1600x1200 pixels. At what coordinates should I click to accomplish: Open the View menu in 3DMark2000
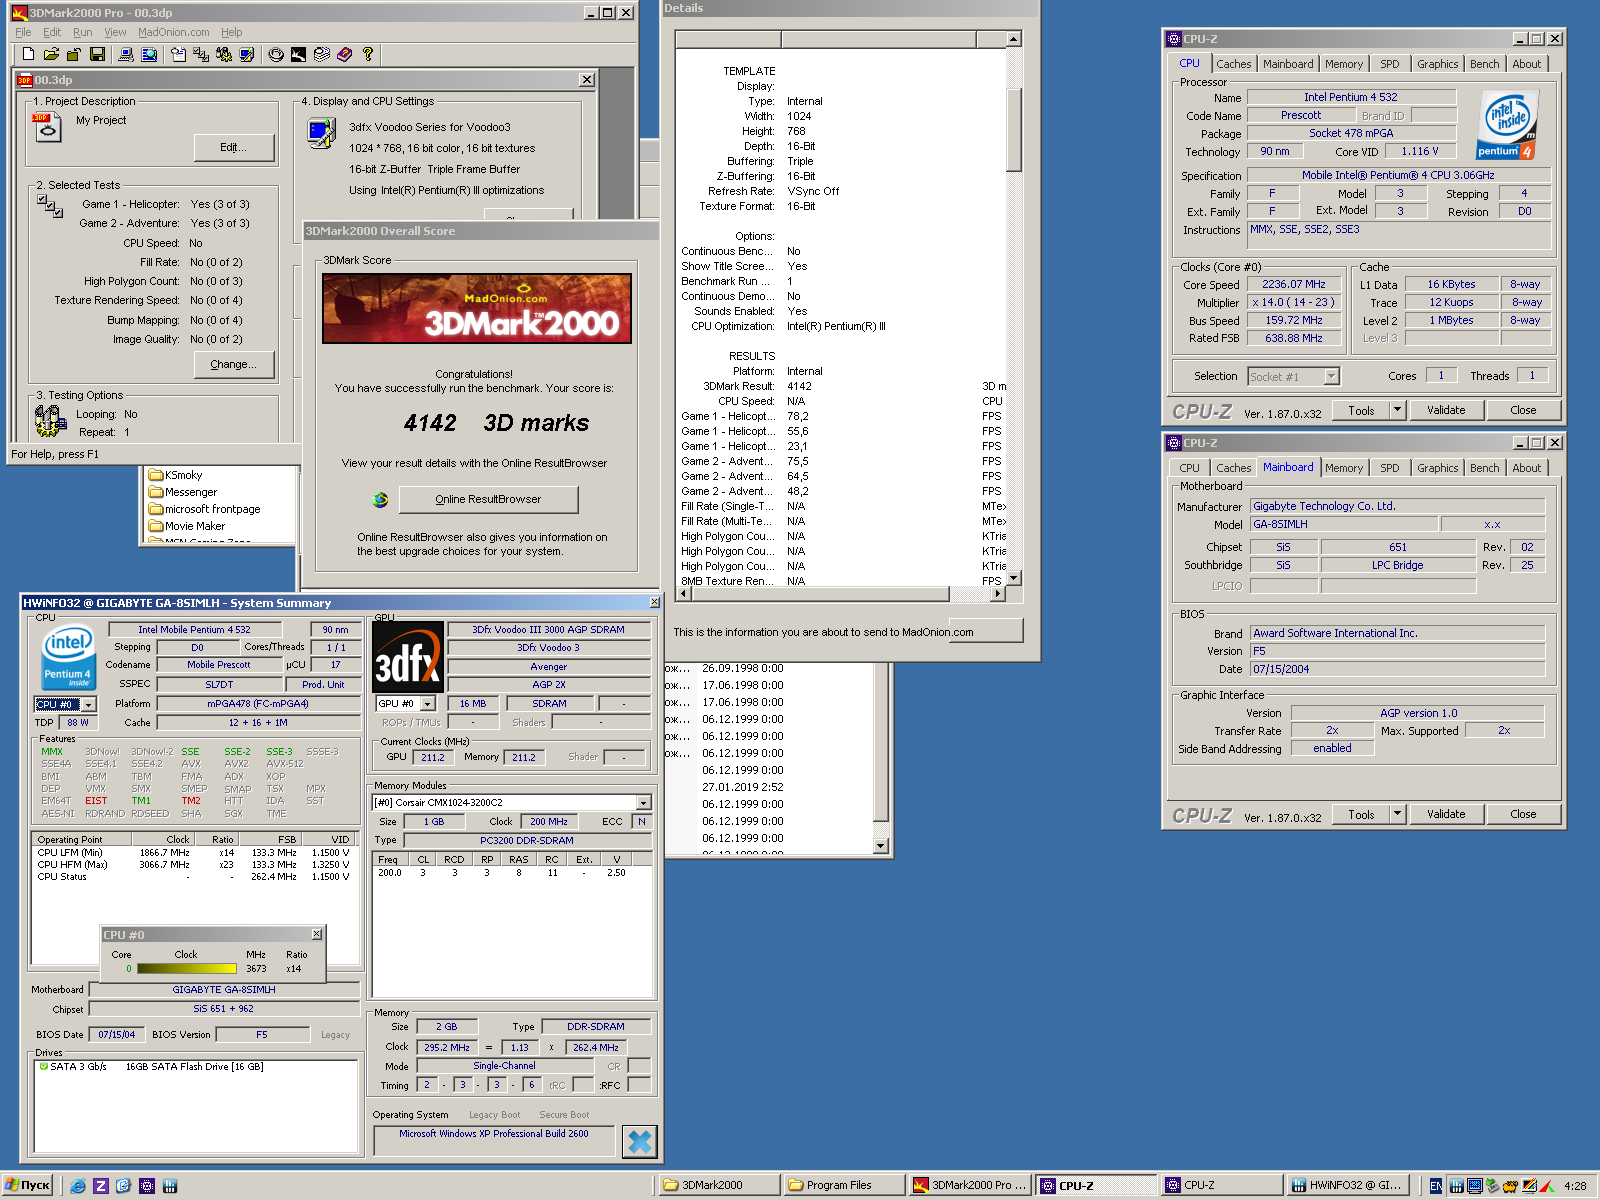coord(115,32)
